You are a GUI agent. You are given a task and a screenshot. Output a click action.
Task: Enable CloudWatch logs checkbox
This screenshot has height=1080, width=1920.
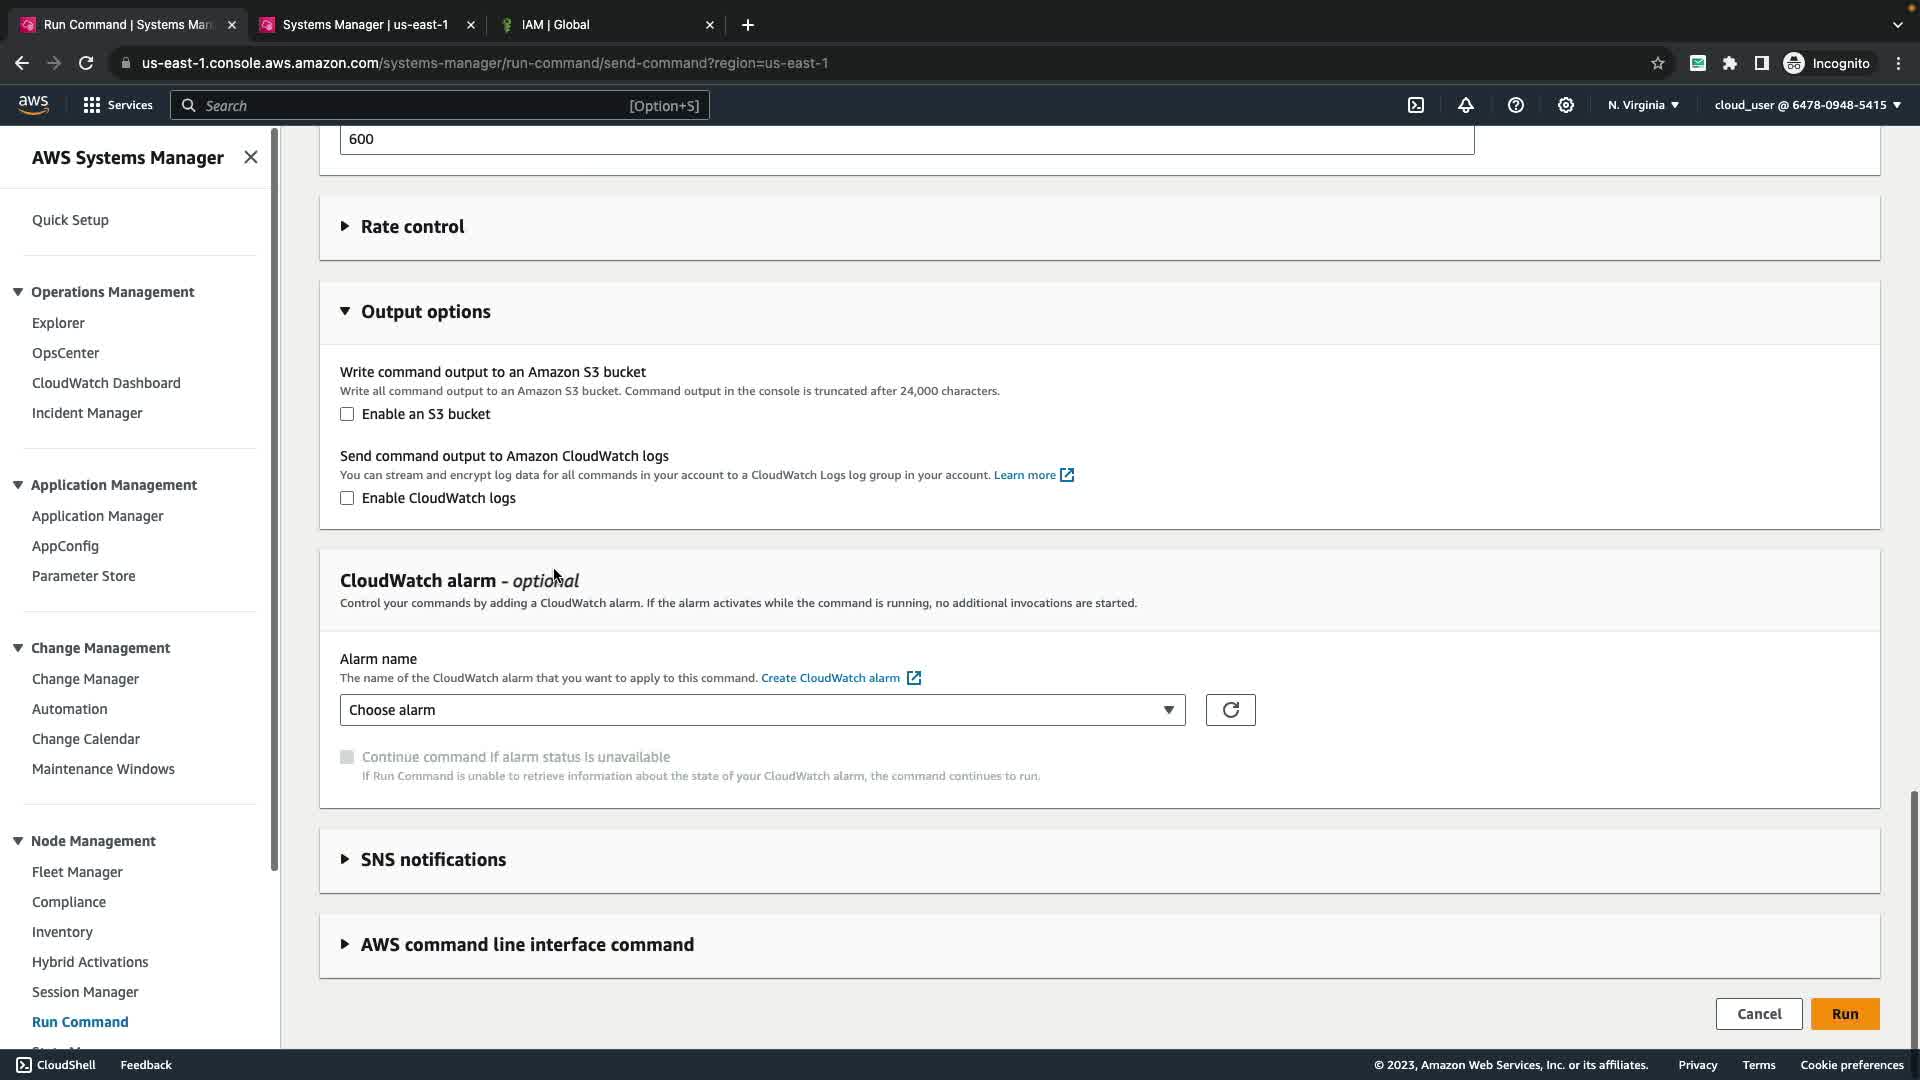coord(347,498)
